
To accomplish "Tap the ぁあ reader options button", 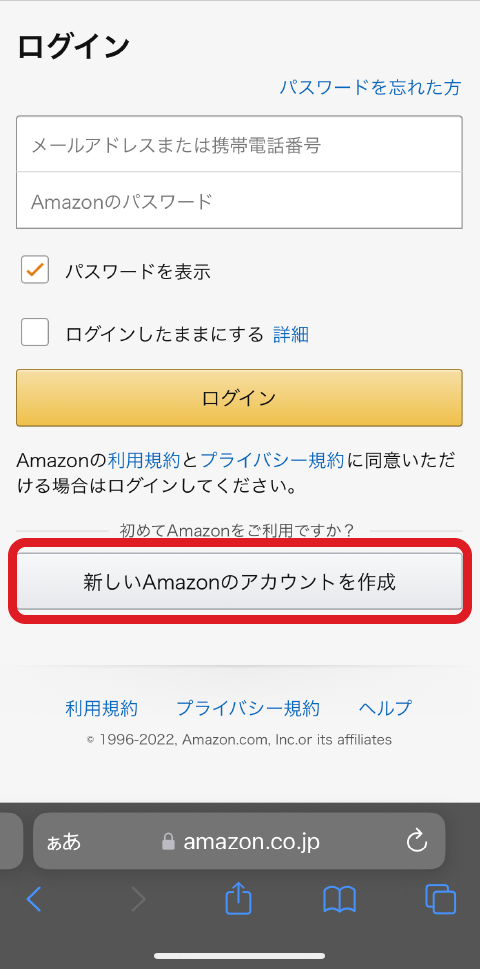I will pyautogui.click(x=64, y=842).
